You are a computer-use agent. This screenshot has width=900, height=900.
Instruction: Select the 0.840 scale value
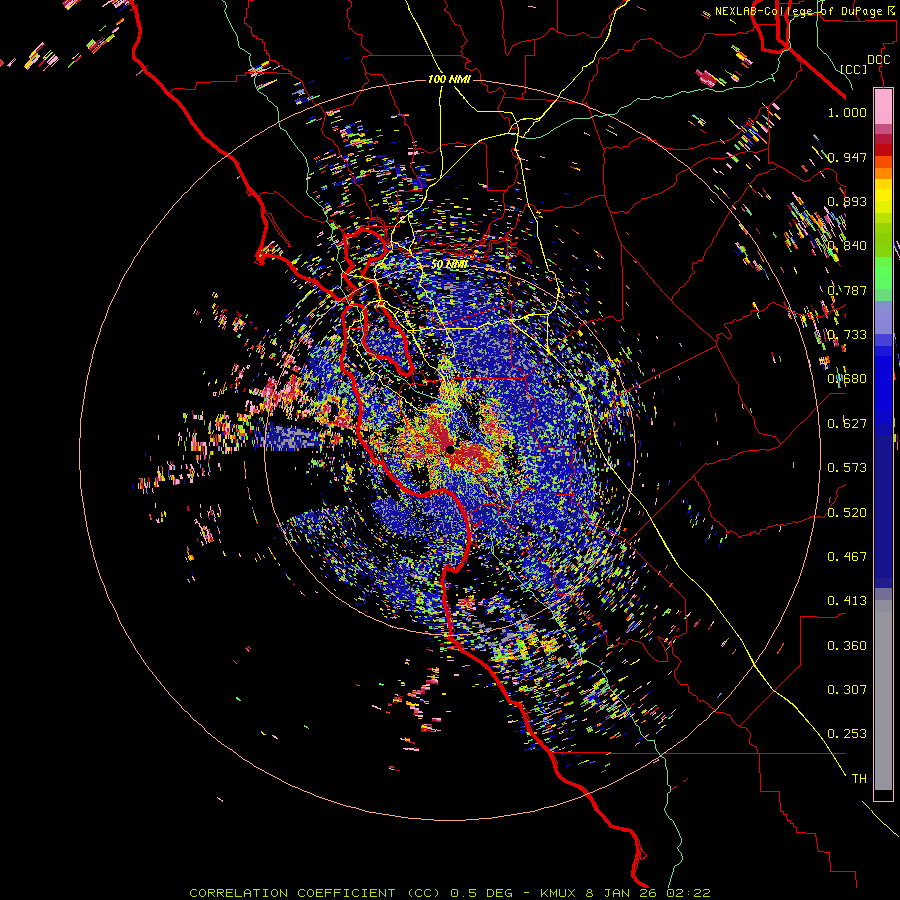click(847, 246)
